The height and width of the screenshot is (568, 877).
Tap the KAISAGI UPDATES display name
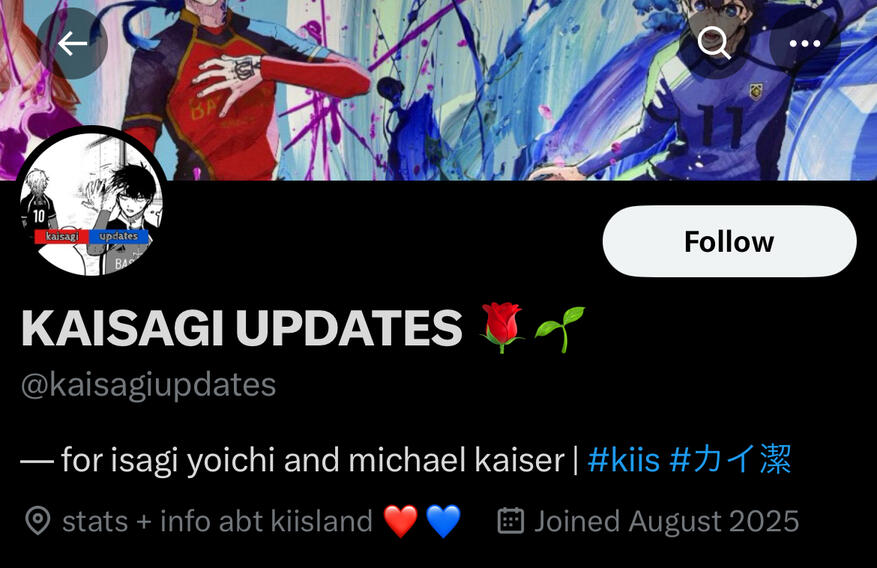pyautogui.click(x=242, y=328)
